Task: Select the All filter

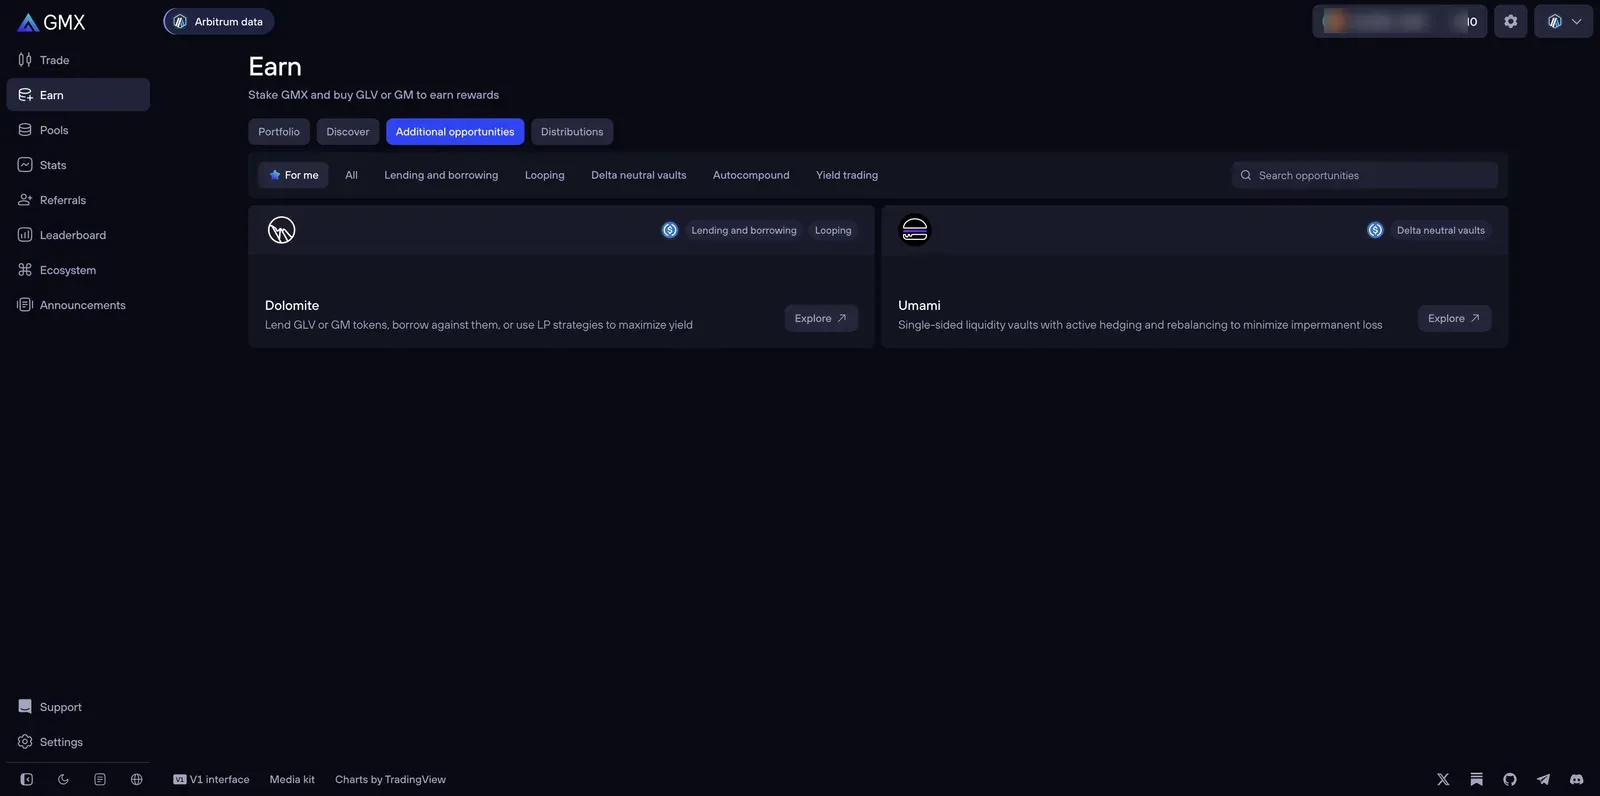Action: click(x=351, y=175)
